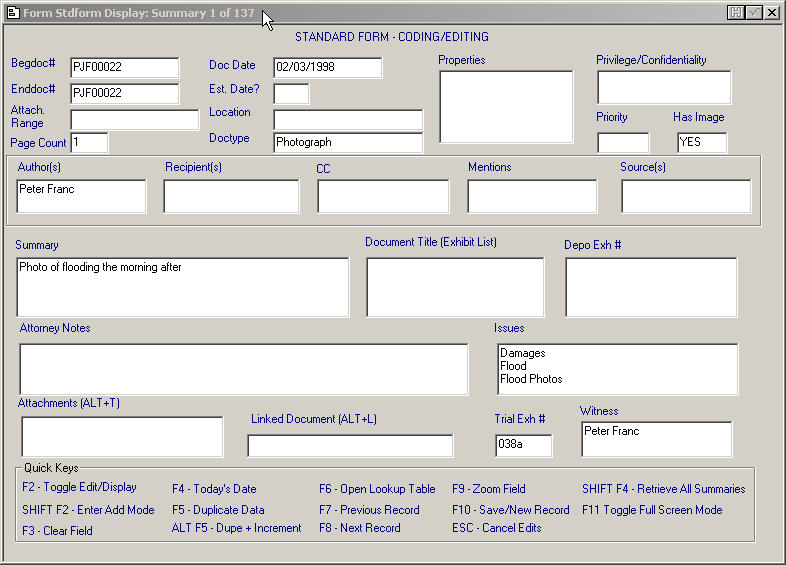Click F3 - Clear Field quick key
This screenshot has height=565, width=786.
coord(57,531)
